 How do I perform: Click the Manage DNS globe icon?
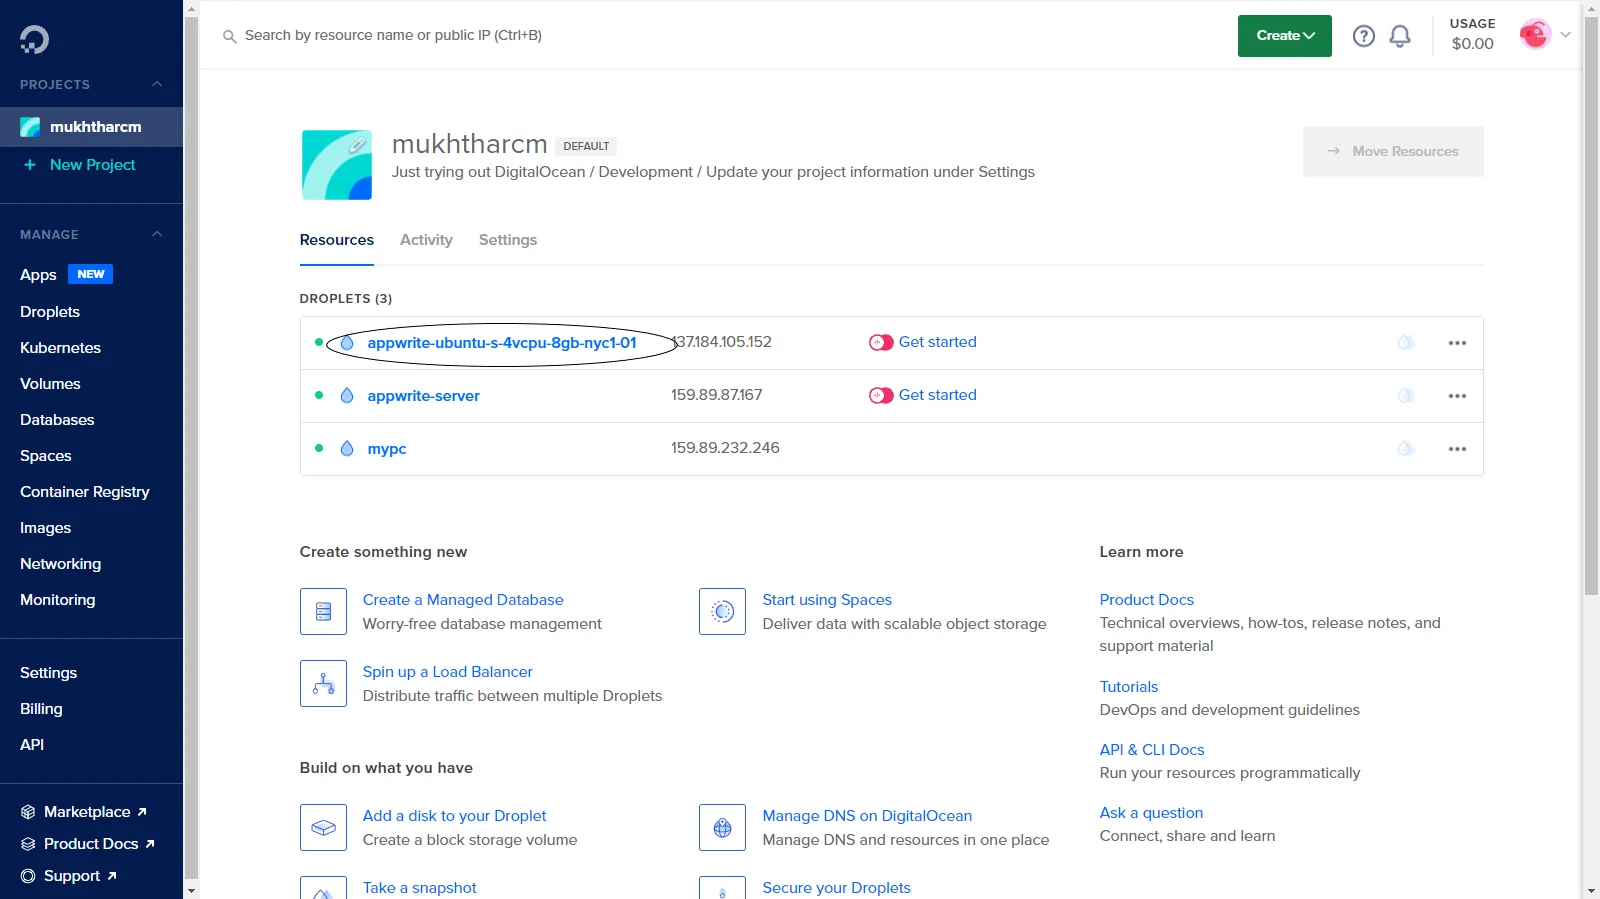pos(722,827)
